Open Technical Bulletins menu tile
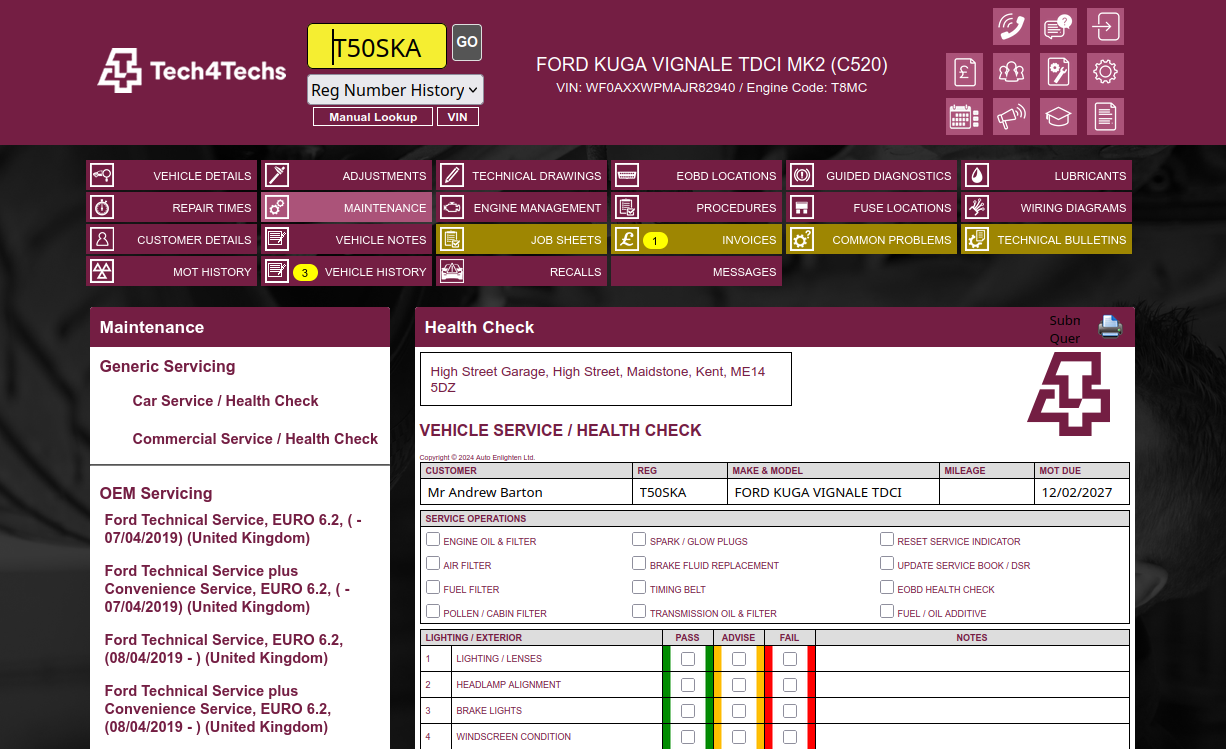 (x=1046, y=239)
